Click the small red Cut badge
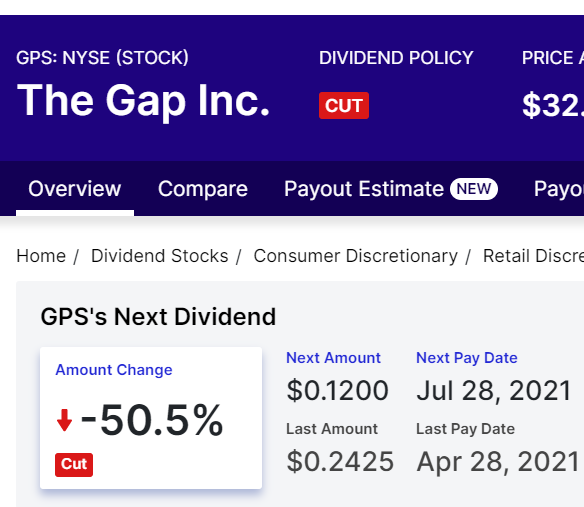The width and height of the screenshot is (584, 507). [74, 465]
